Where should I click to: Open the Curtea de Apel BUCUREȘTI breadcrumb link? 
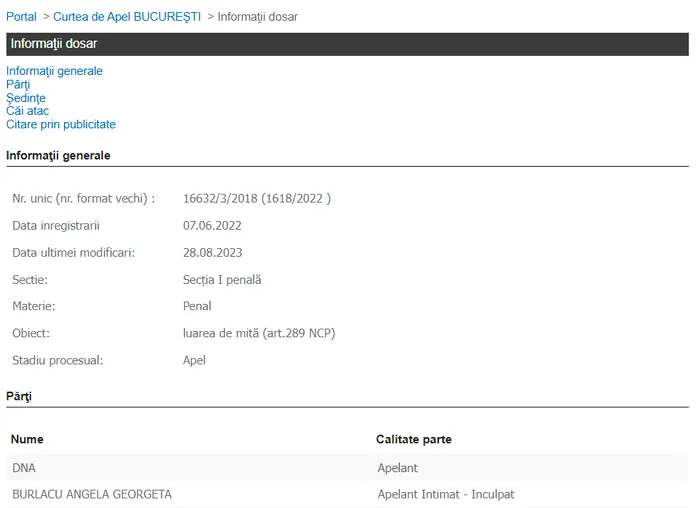[126, 17]
